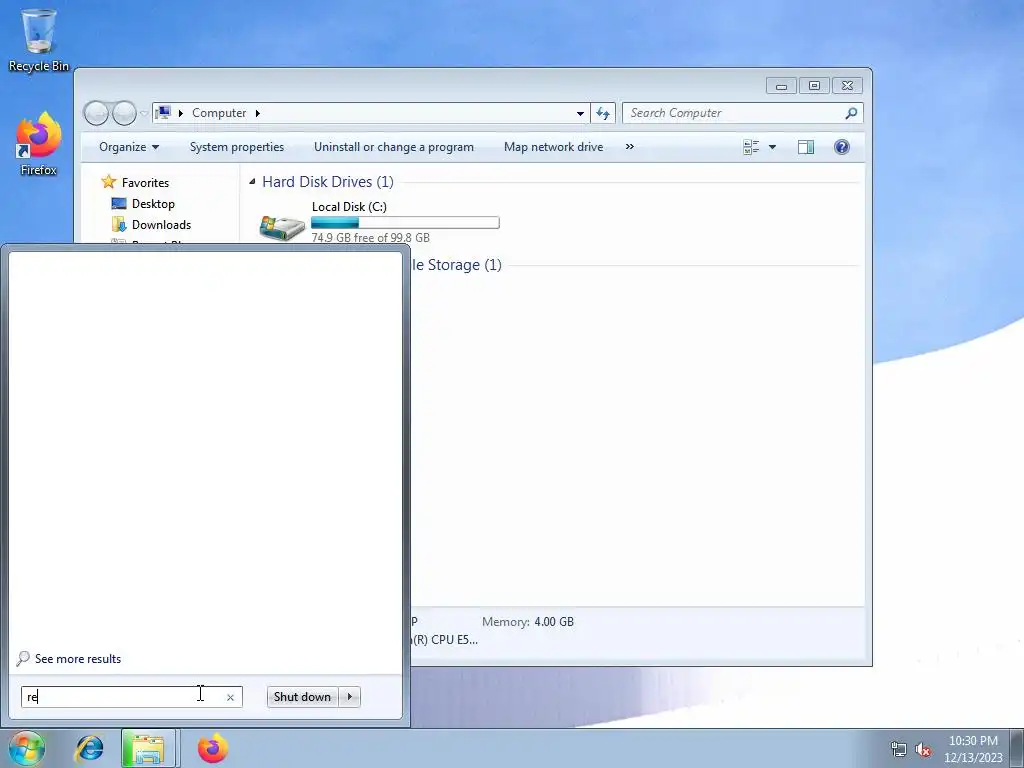Open System properties
Image resolution: width=1024 pixels, height=768 pixels.
(x=236, y=147)
